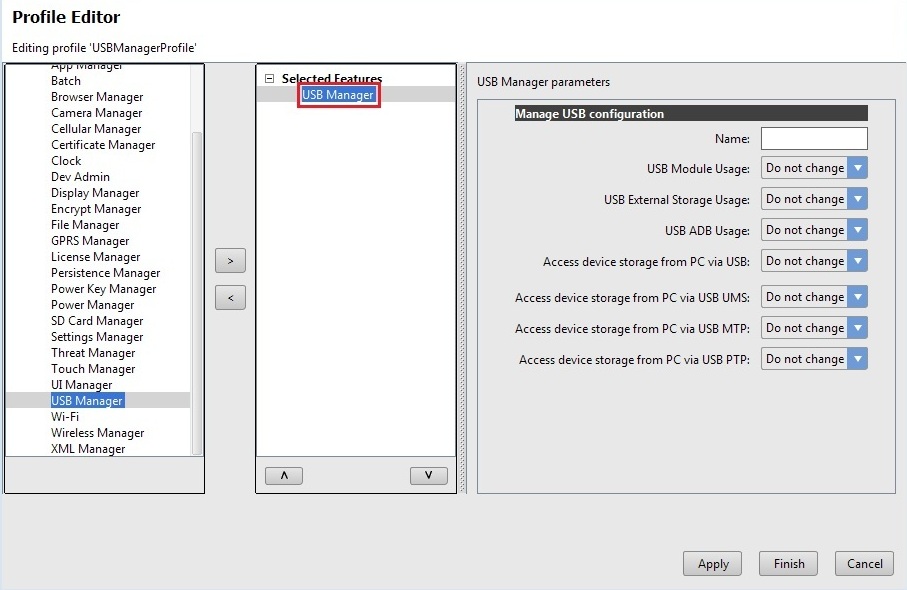Select Camera Manager in the feature list

pyautogui.click(x=96, y=113)
